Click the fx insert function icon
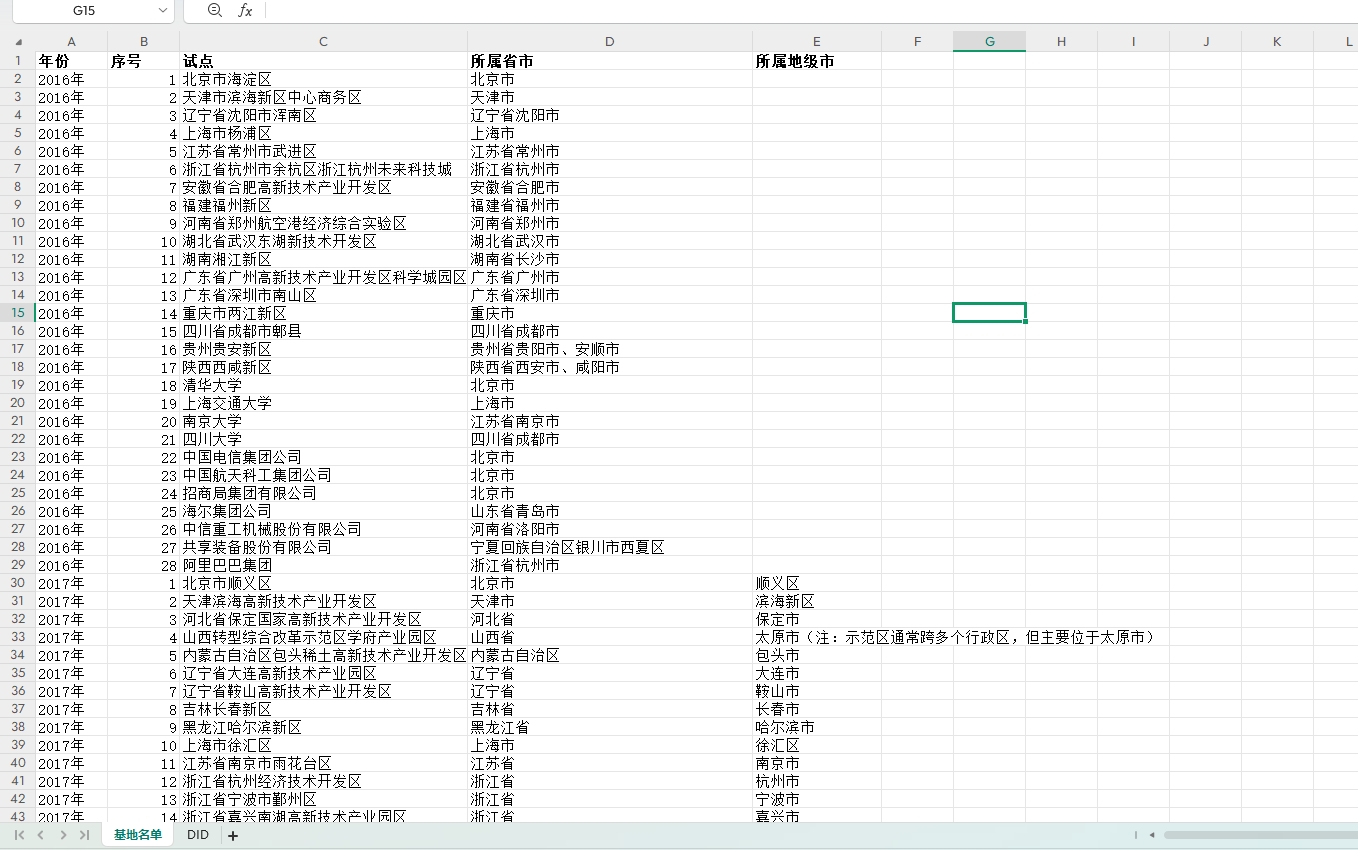This screenshot has height=850, width=1358. 245,10
